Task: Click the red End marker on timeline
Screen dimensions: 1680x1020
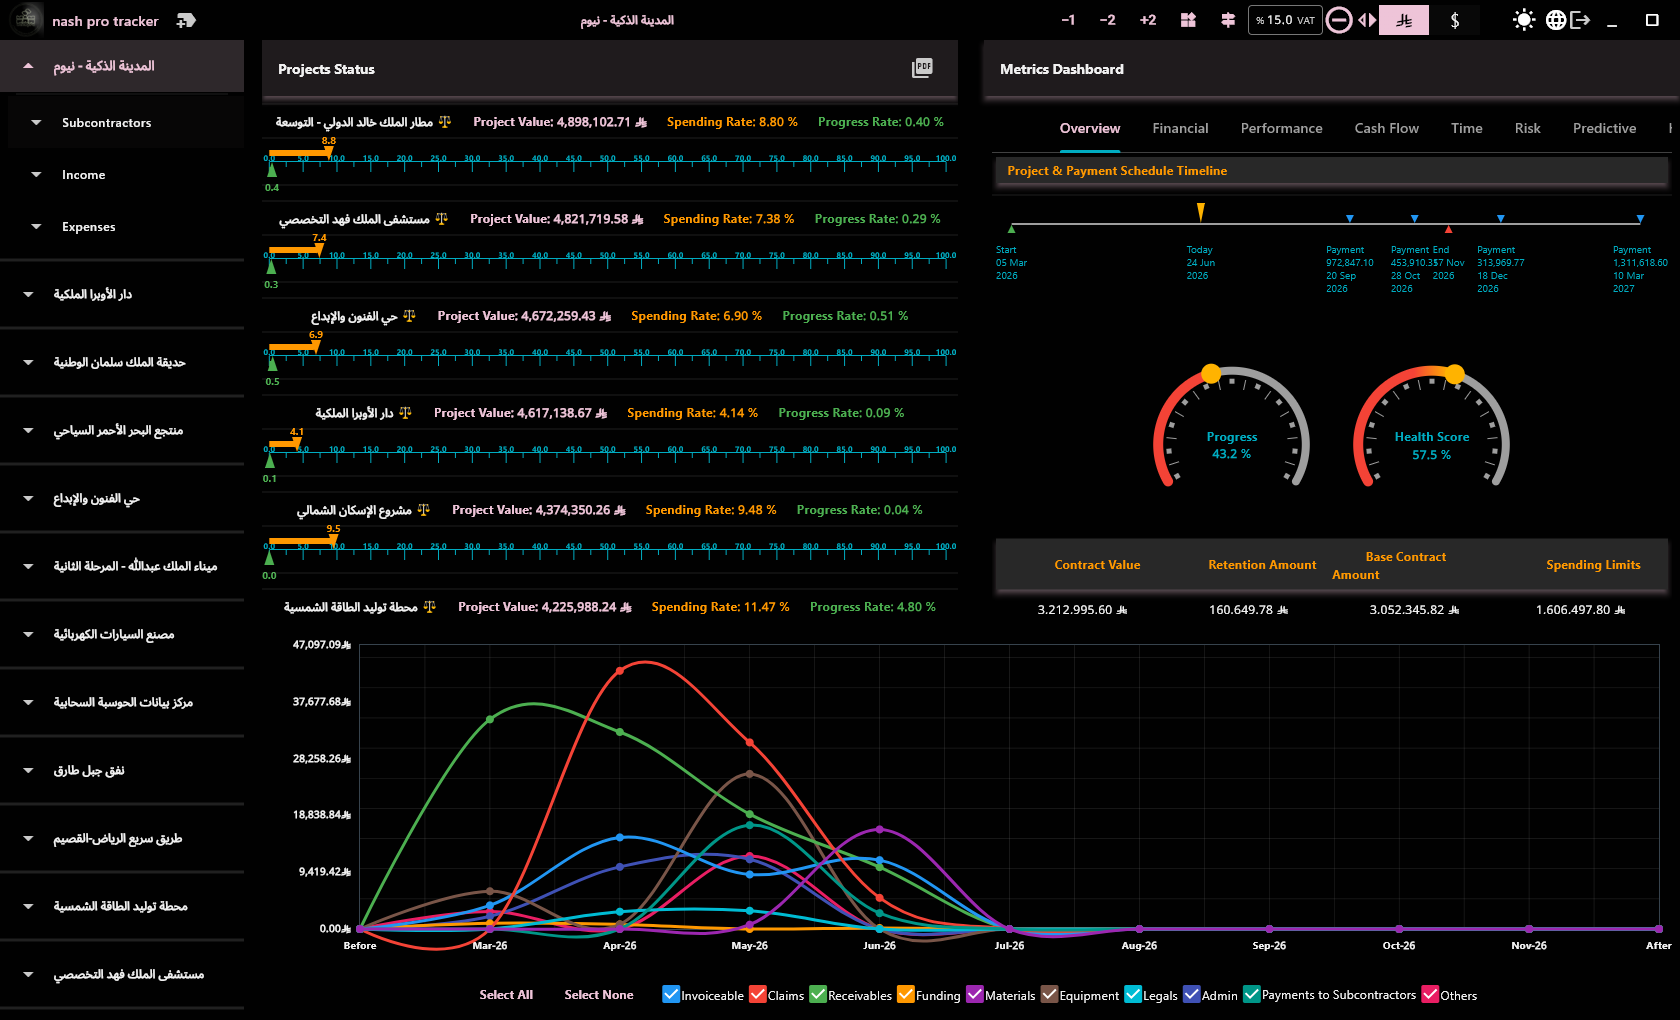Action: coord(1448,229)
